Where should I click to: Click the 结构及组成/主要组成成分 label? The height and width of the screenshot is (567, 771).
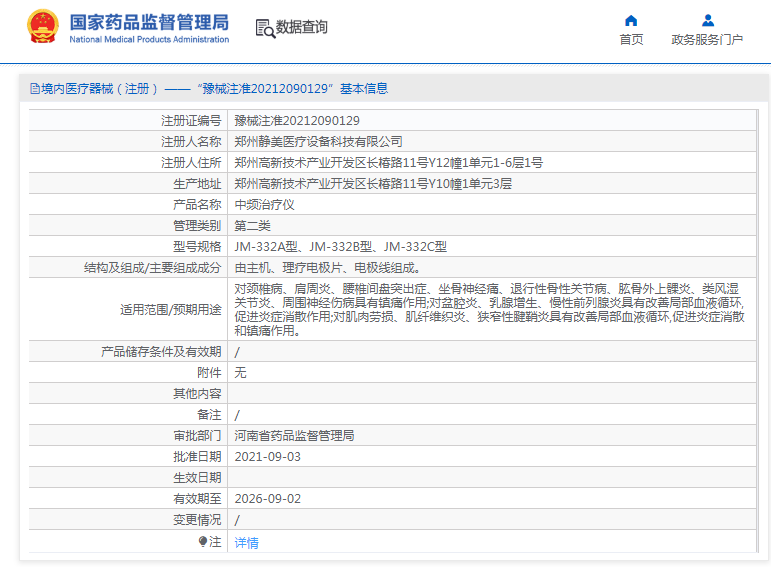point(152,268)
